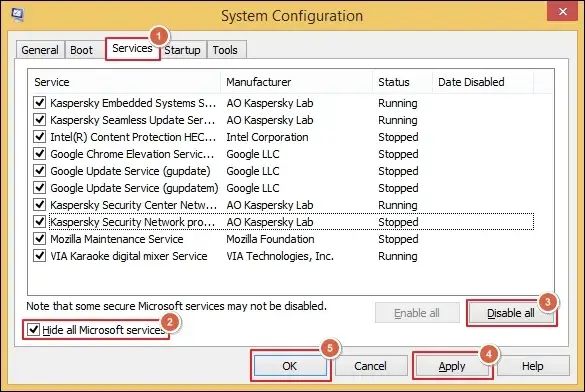Viewport: 585px width, 392px height.
Task: Select Kaspersky Security Center Netw... row name
Action: 133,205
